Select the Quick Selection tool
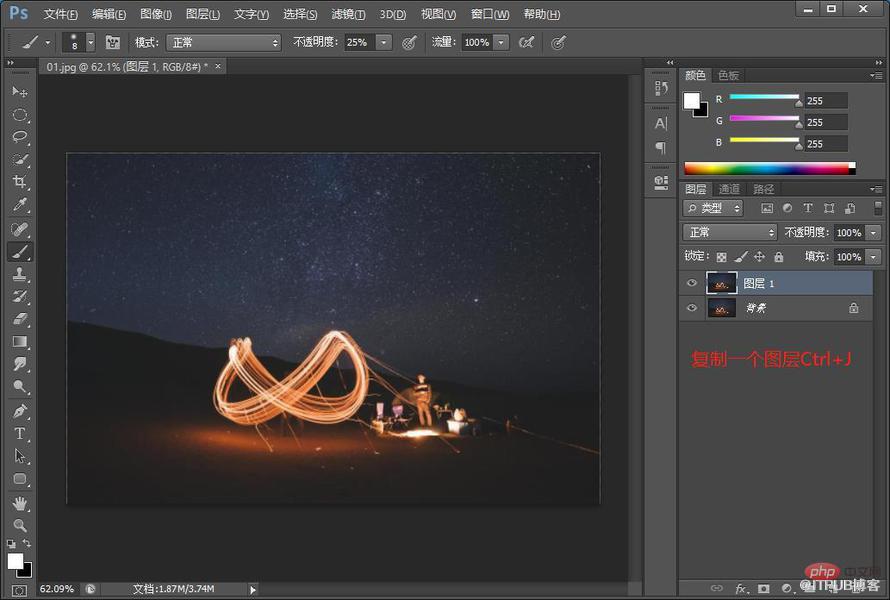Image resolution: width=890 pixels, height=600 pixels. 19,160
